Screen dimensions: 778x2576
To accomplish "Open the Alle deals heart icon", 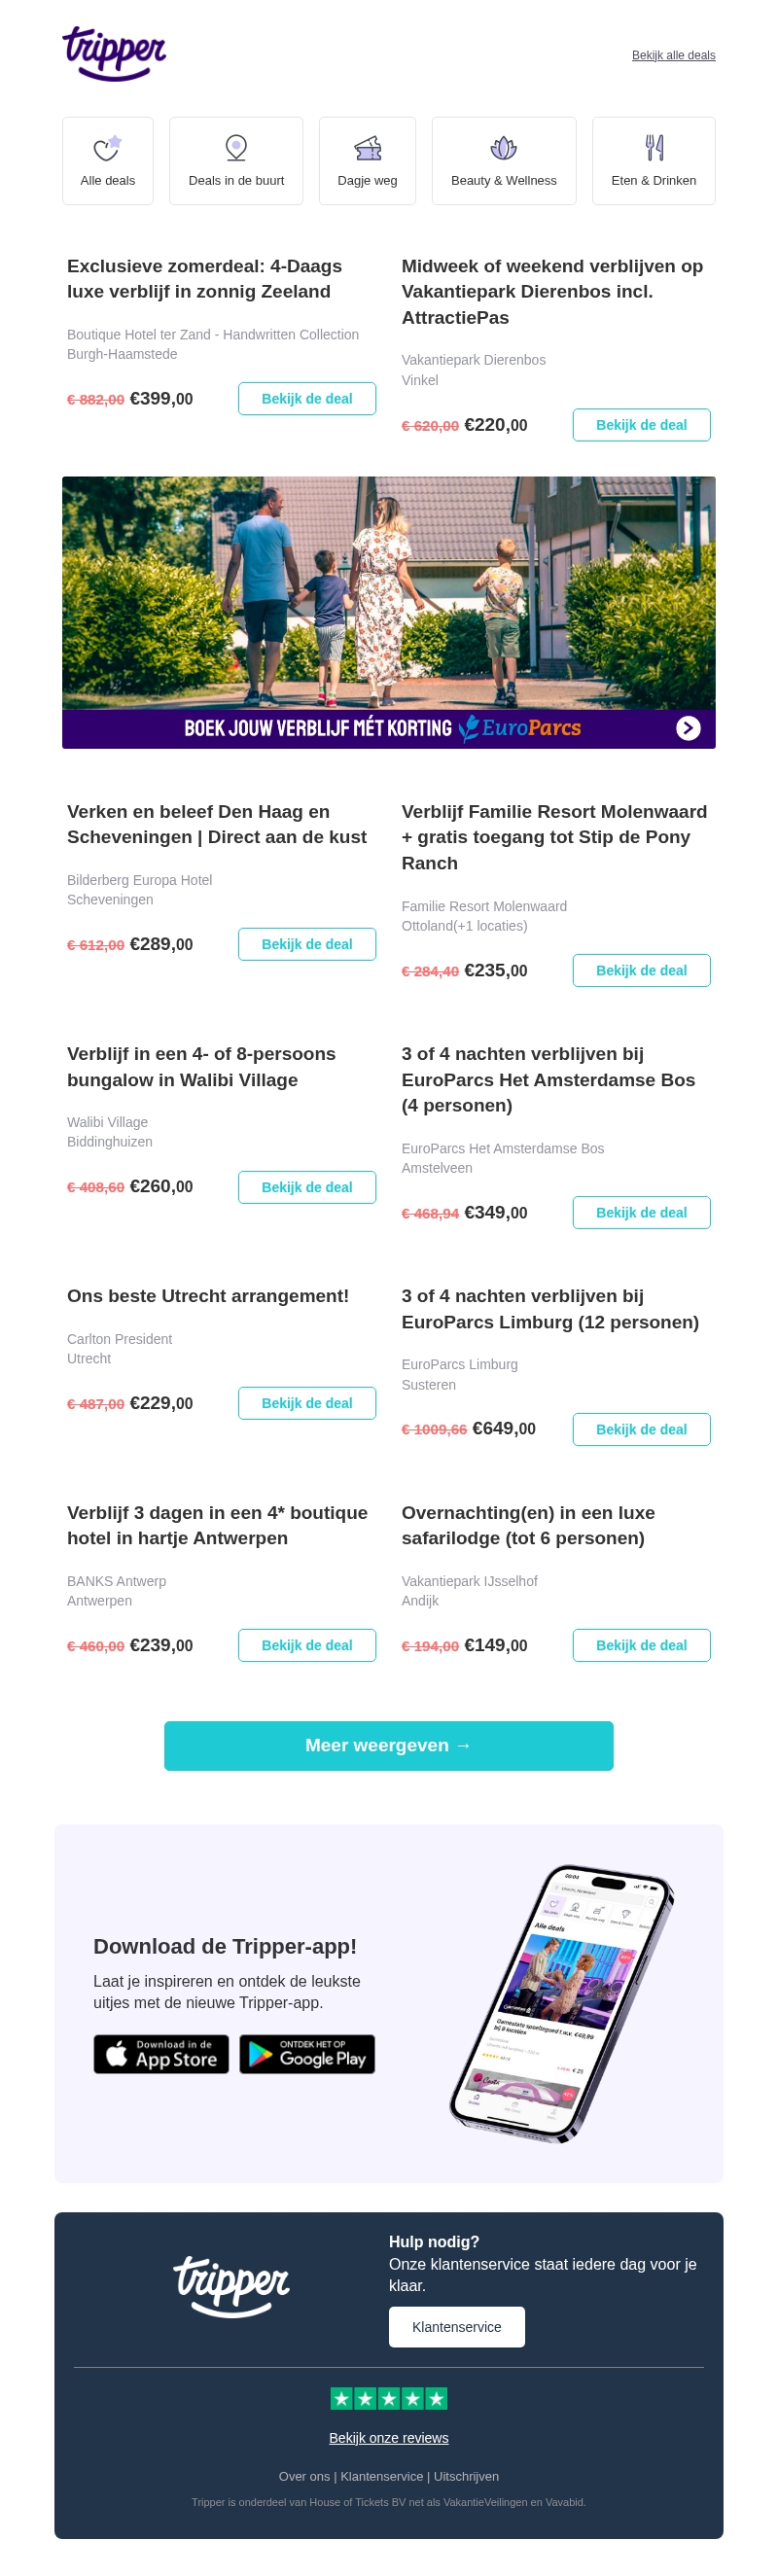I will [x=107, y=148].
